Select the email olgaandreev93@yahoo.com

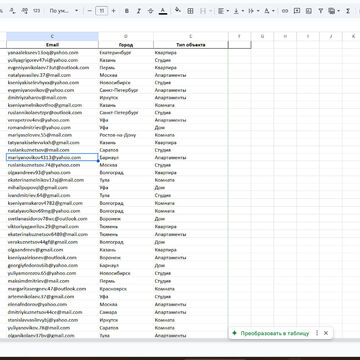52,173
